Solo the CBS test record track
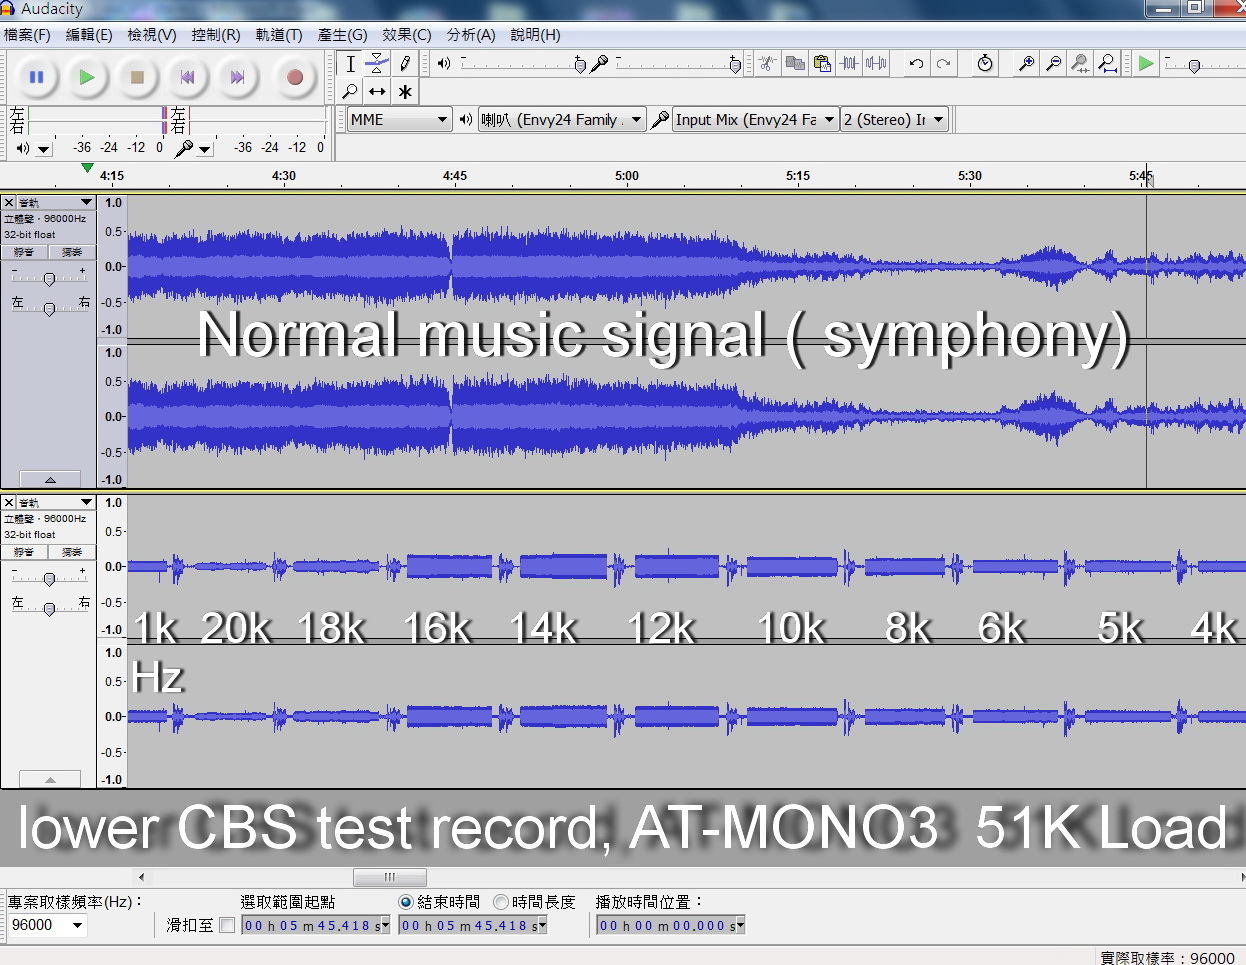The image size is (1246, 965). click(72, 552)
